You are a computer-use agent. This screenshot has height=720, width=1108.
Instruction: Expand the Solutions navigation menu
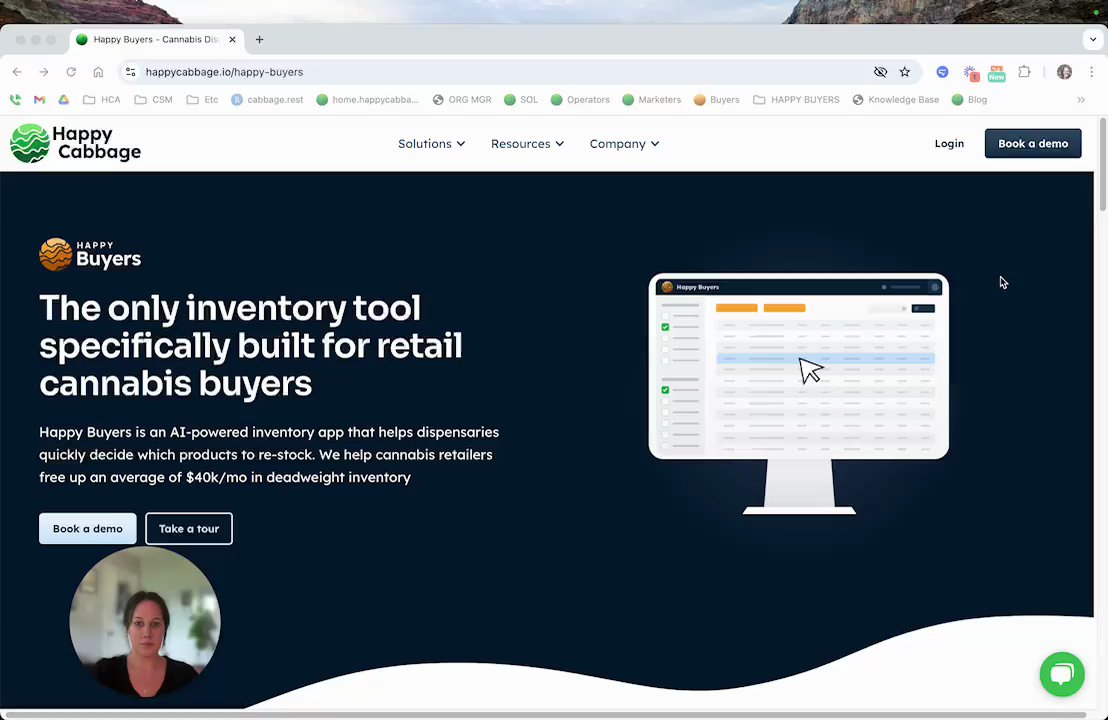click(x=431, y=143)
